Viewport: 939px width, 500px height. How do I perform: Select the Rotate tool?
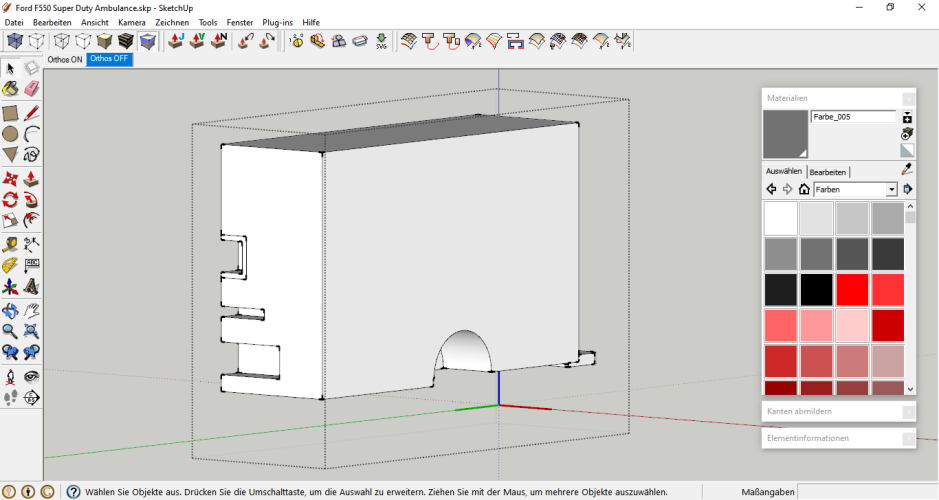pos(10,199)
